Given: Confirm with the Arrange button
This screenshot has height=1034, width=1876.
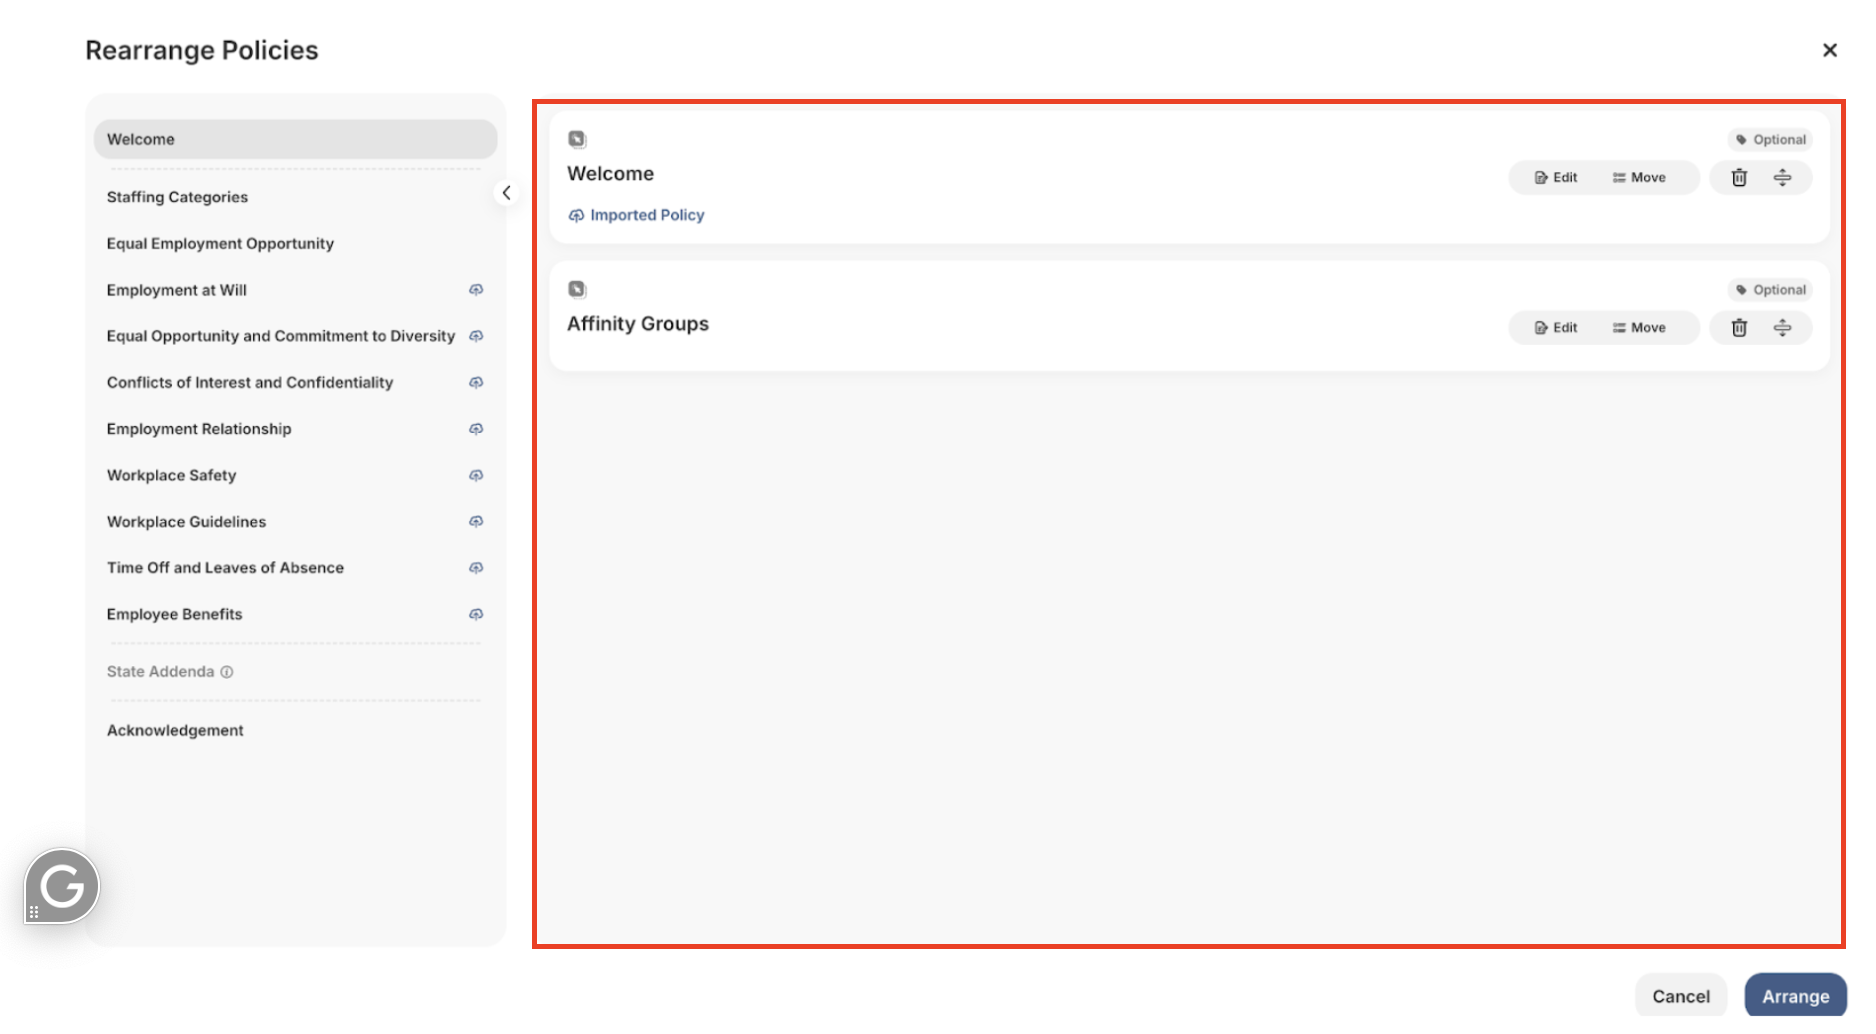Looking at the screenshot, I should (1796, 996).
